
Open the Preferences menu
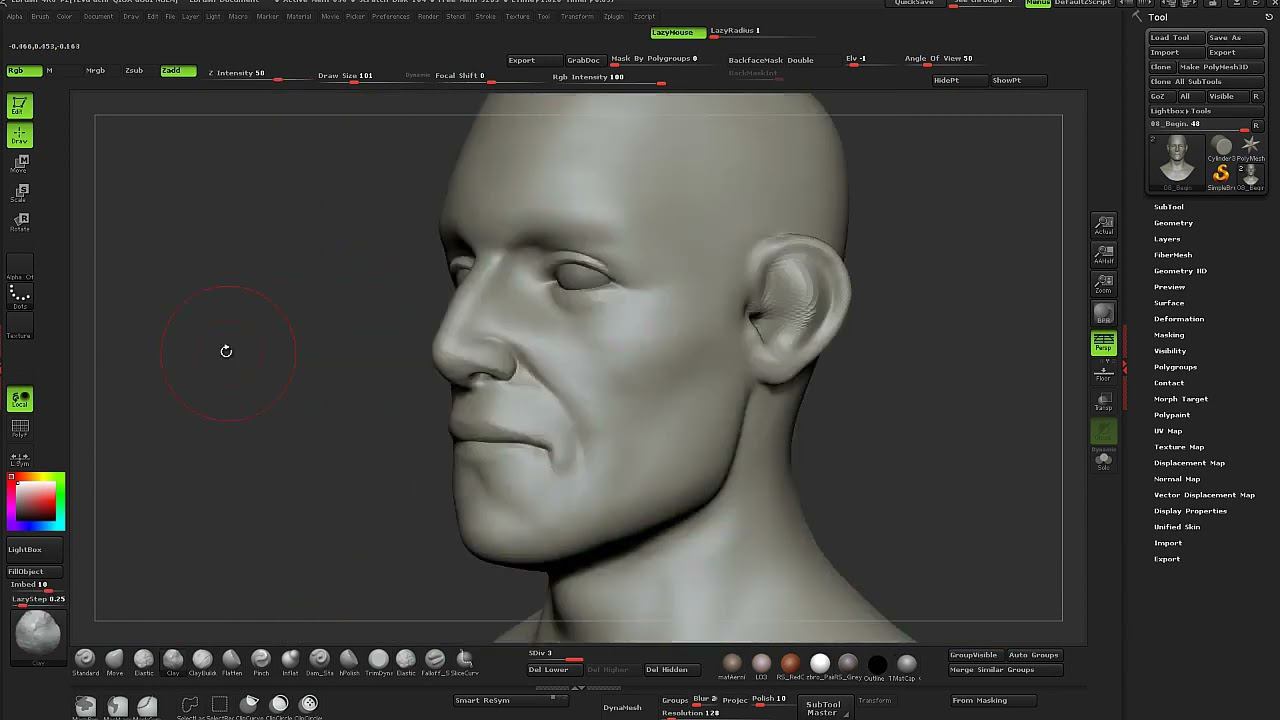pos(390,17)
